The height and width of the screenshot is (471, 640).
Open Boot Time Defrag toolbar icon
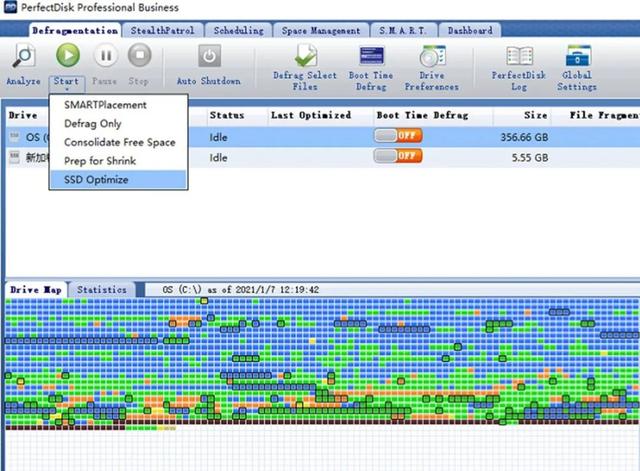coord(371,56)
